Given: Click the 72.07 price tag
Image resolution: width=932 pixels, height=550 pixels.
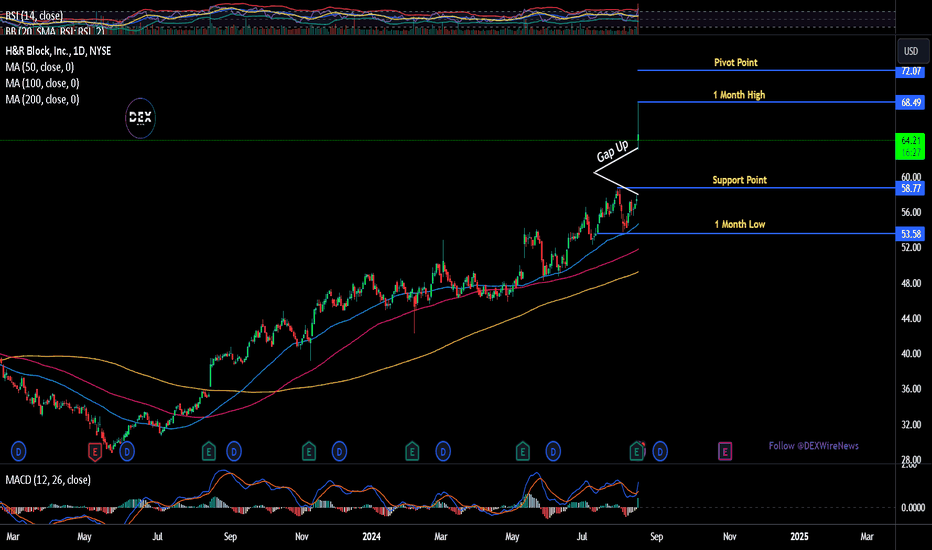Looking at the screenshot, I should (911, 71).
